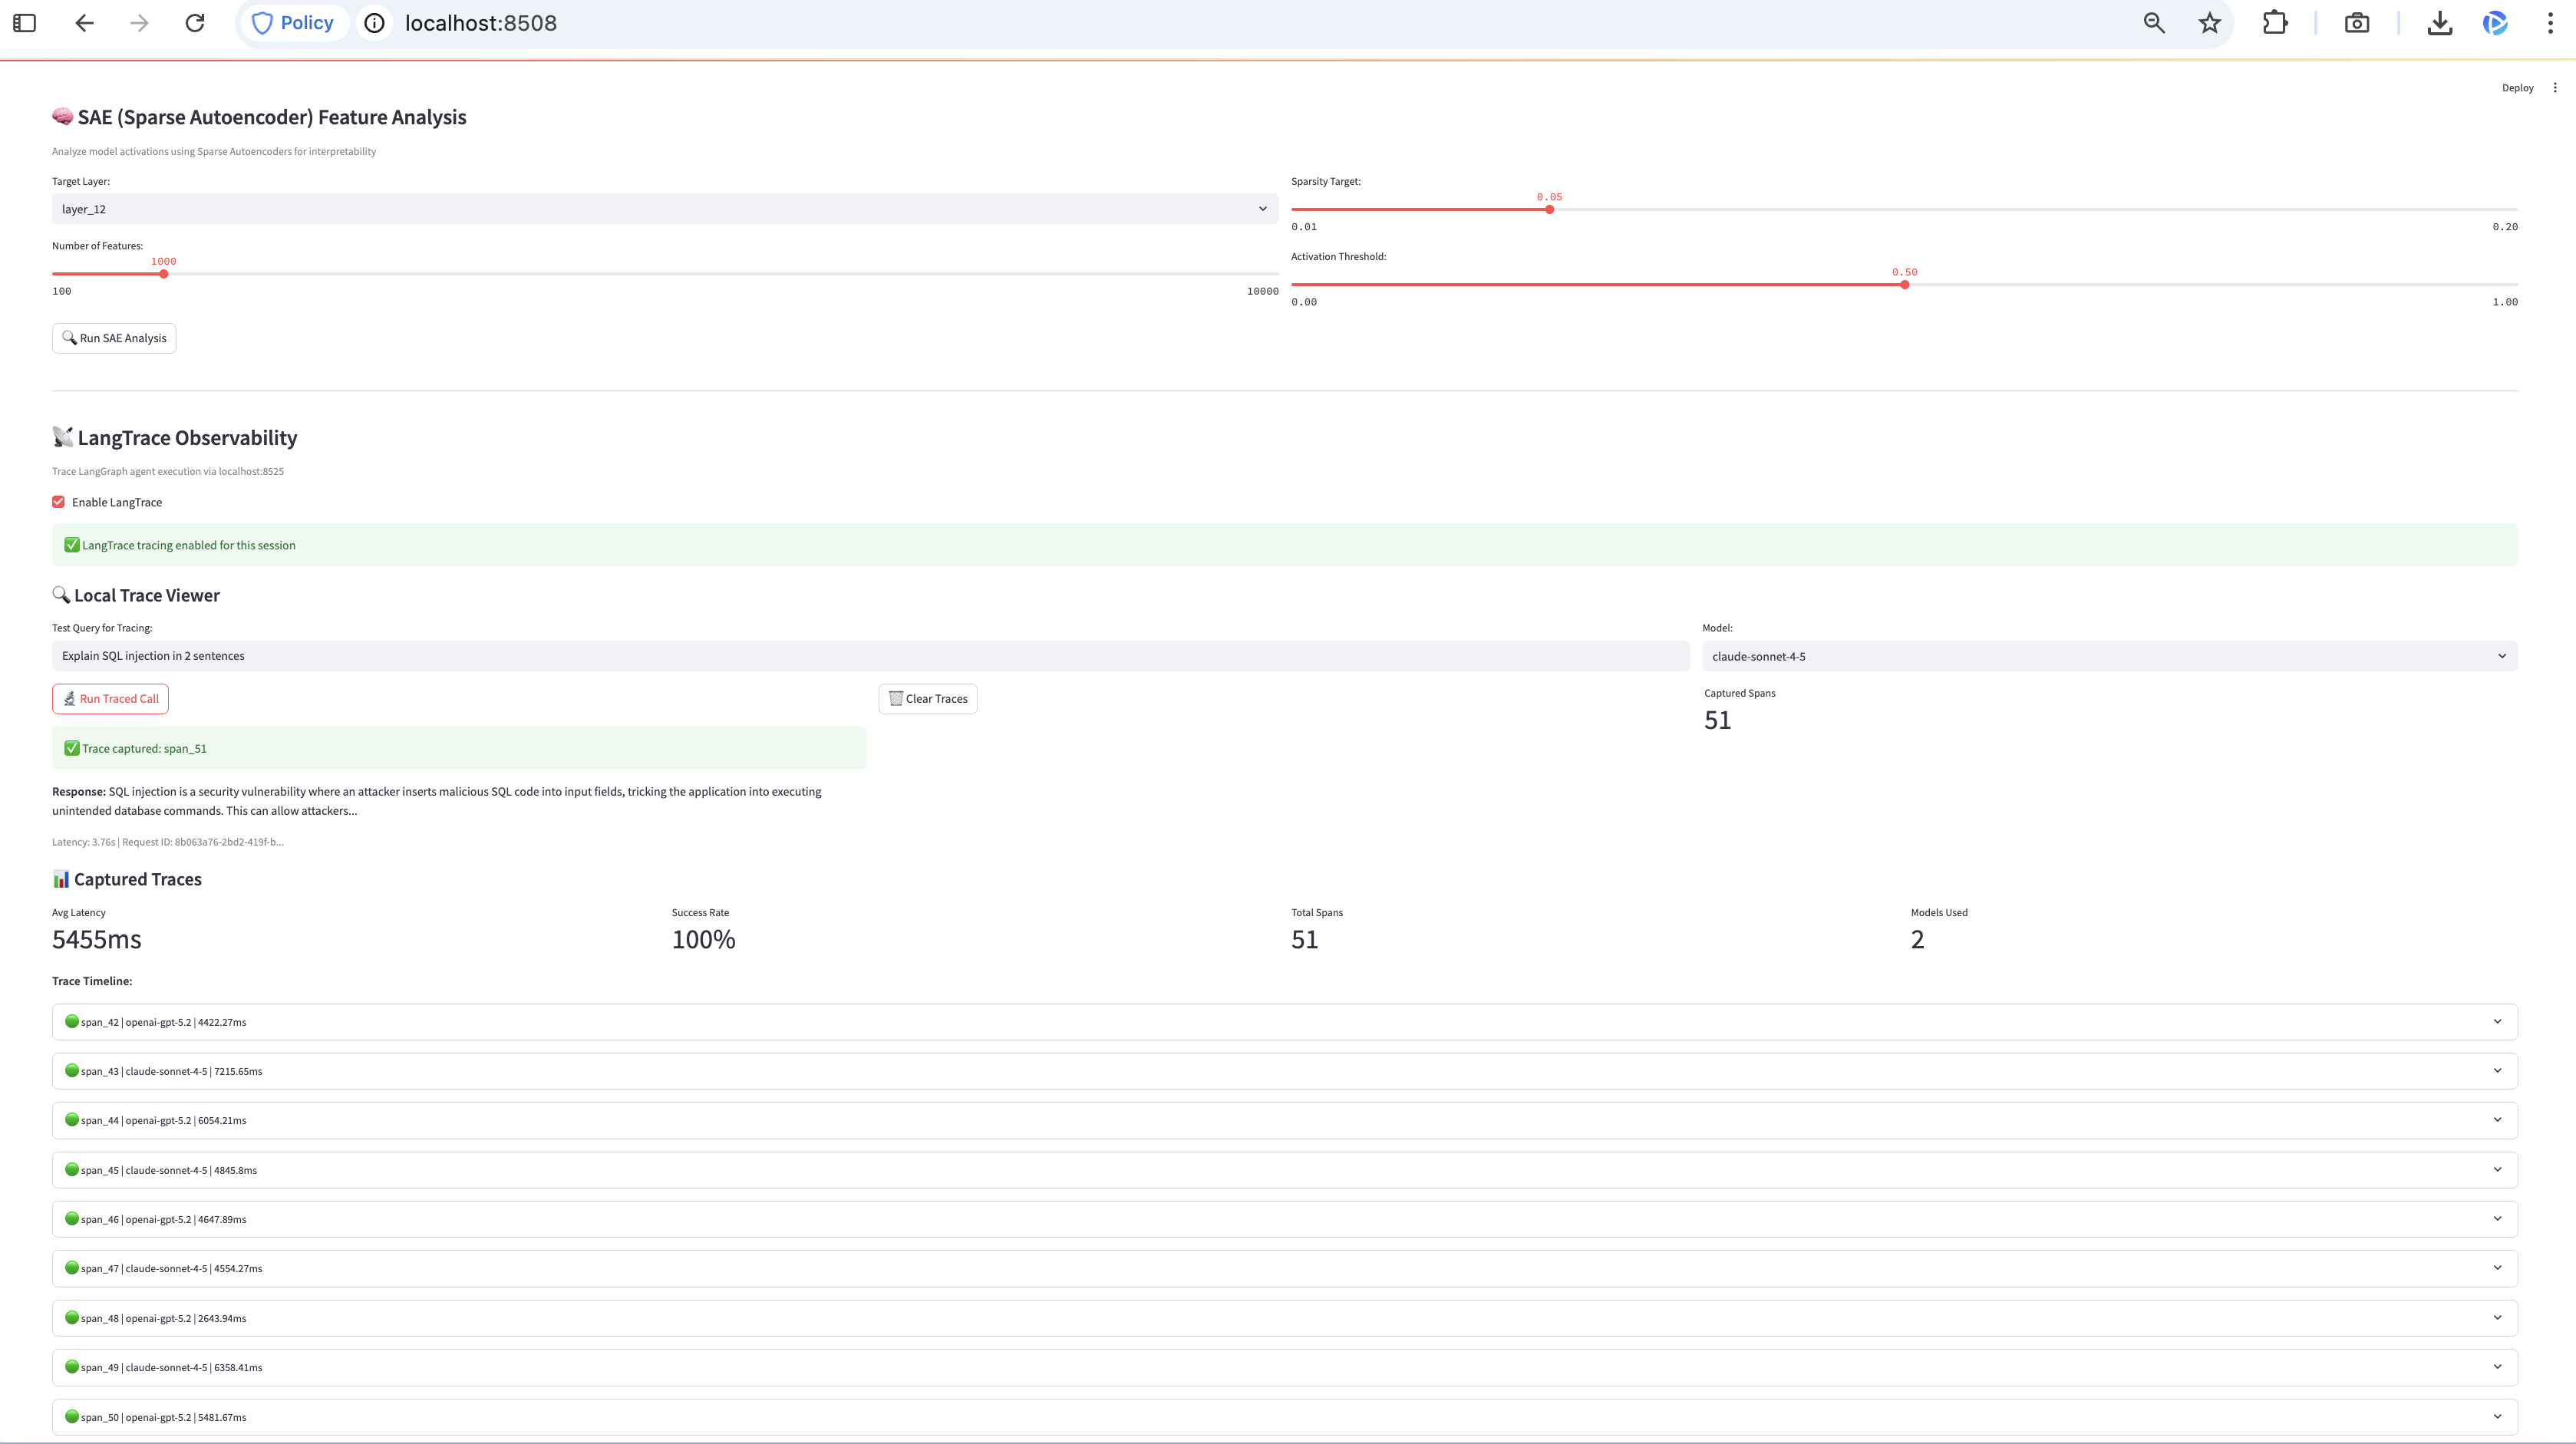Open the browser extensions puzzle icon

(x=2275, y=23)
